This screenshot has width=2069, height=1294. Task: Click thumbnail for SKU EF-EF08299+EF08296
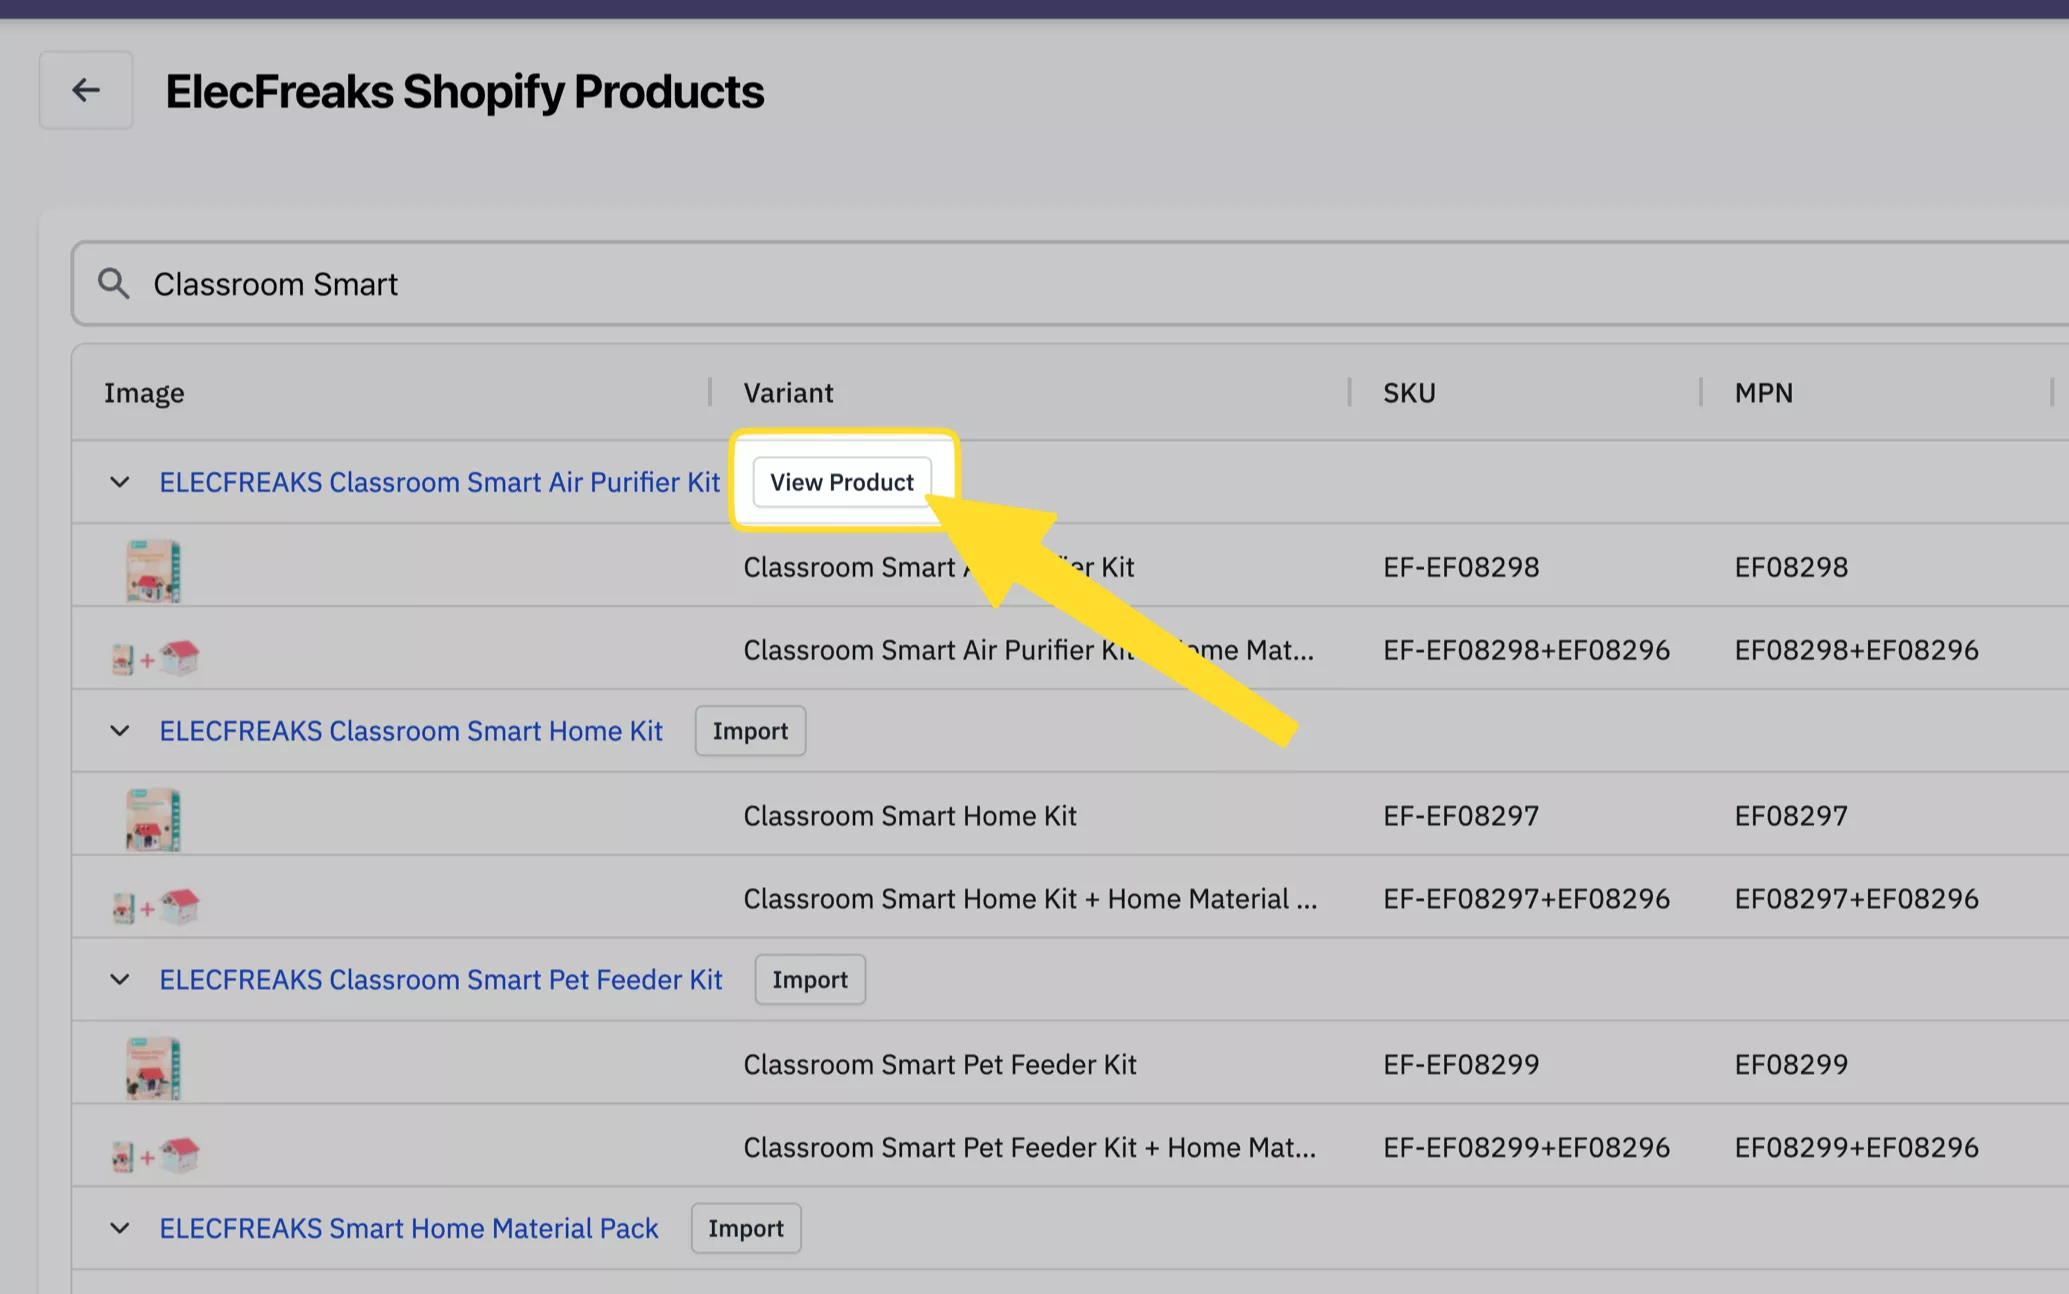pyautogui.click(x=155, y=1156)
